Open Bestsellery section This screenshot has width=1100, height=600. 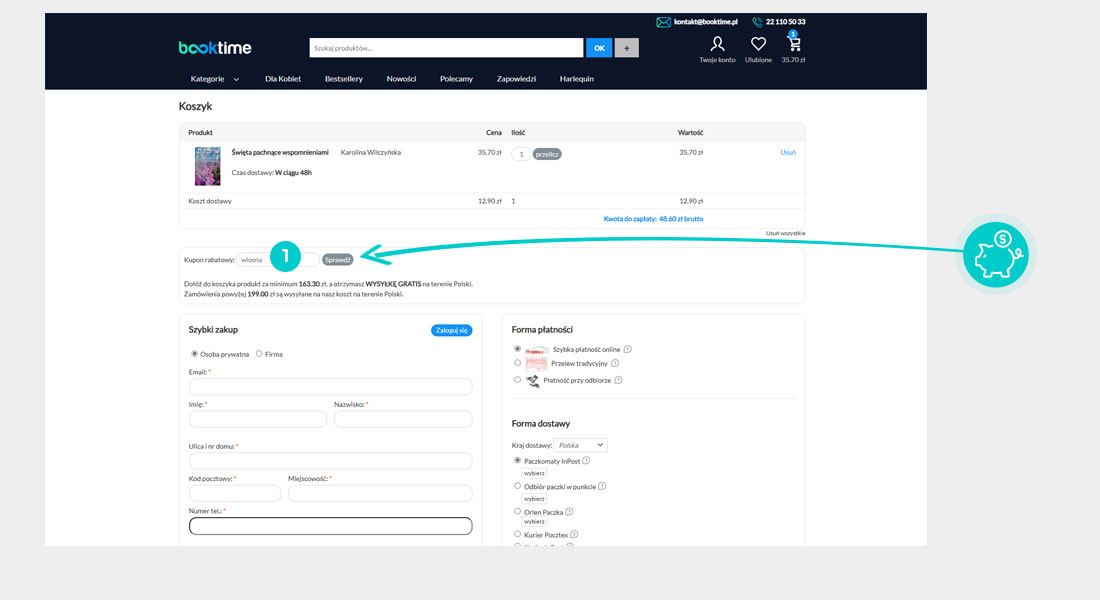[344, 79]
